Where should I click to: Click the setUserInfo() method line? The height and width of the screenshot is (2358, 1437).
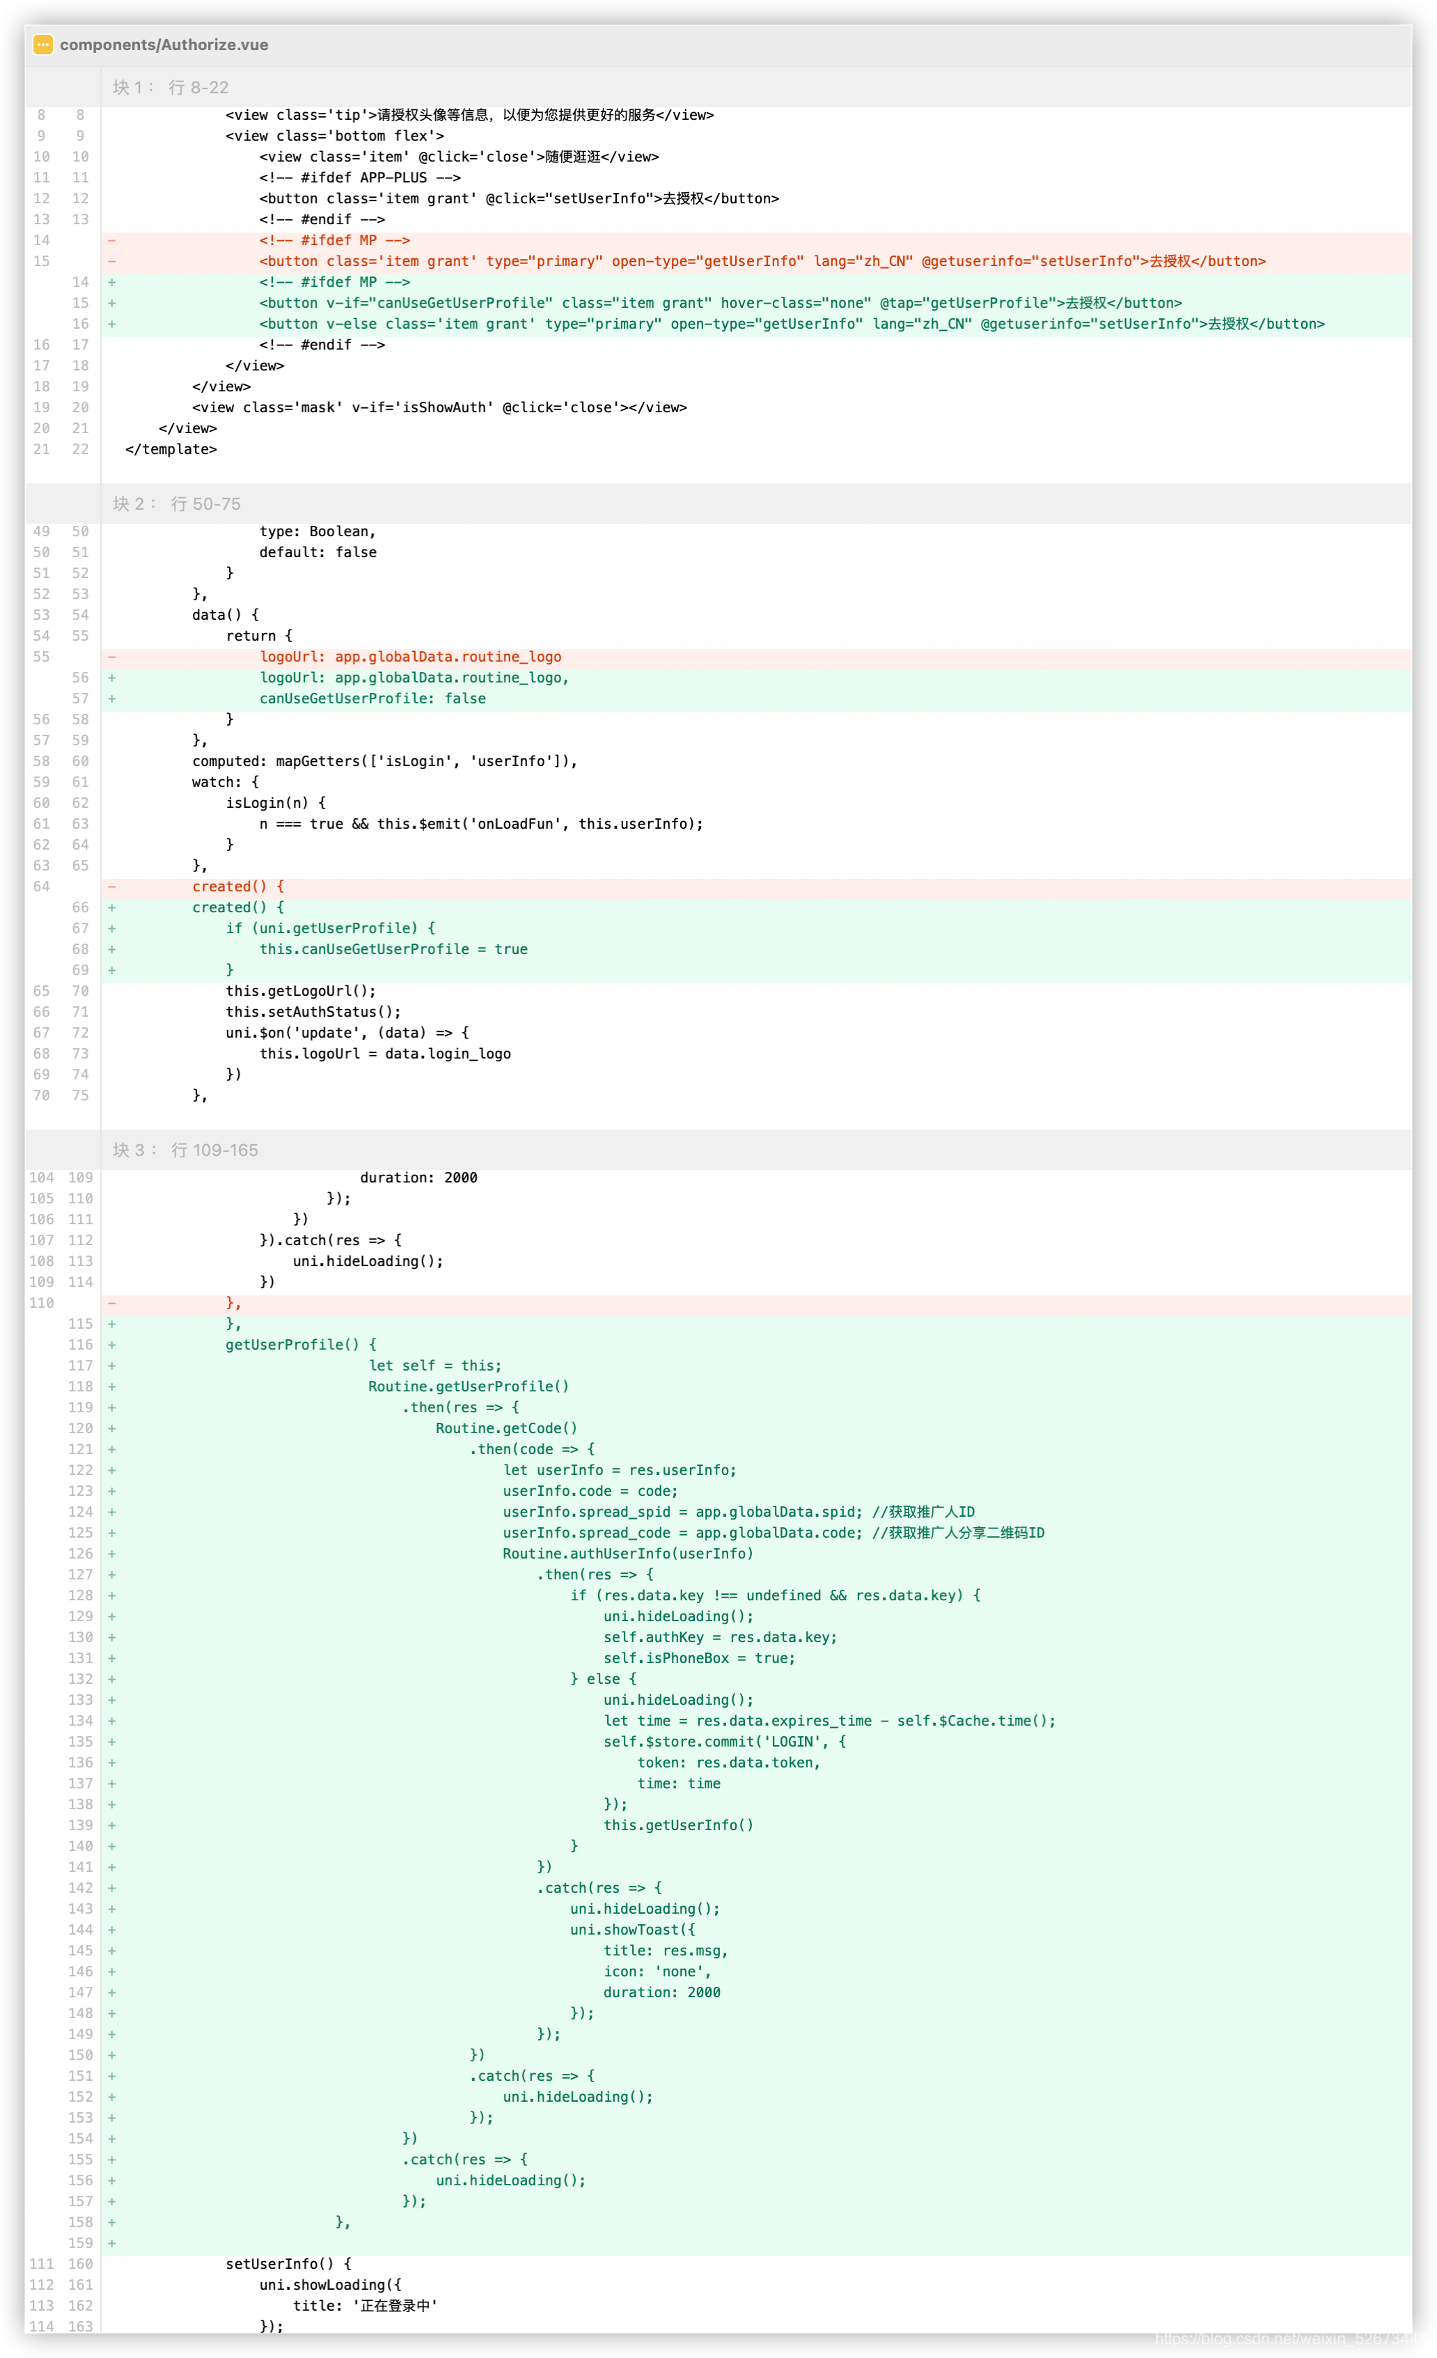coord(288,2265)
